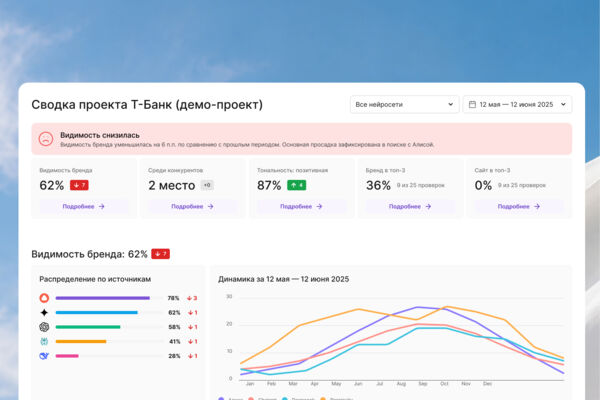Click the '0%' value in Сайт в топ-3 card
Screen dimensions: 600x400
(x=483, y=185)
